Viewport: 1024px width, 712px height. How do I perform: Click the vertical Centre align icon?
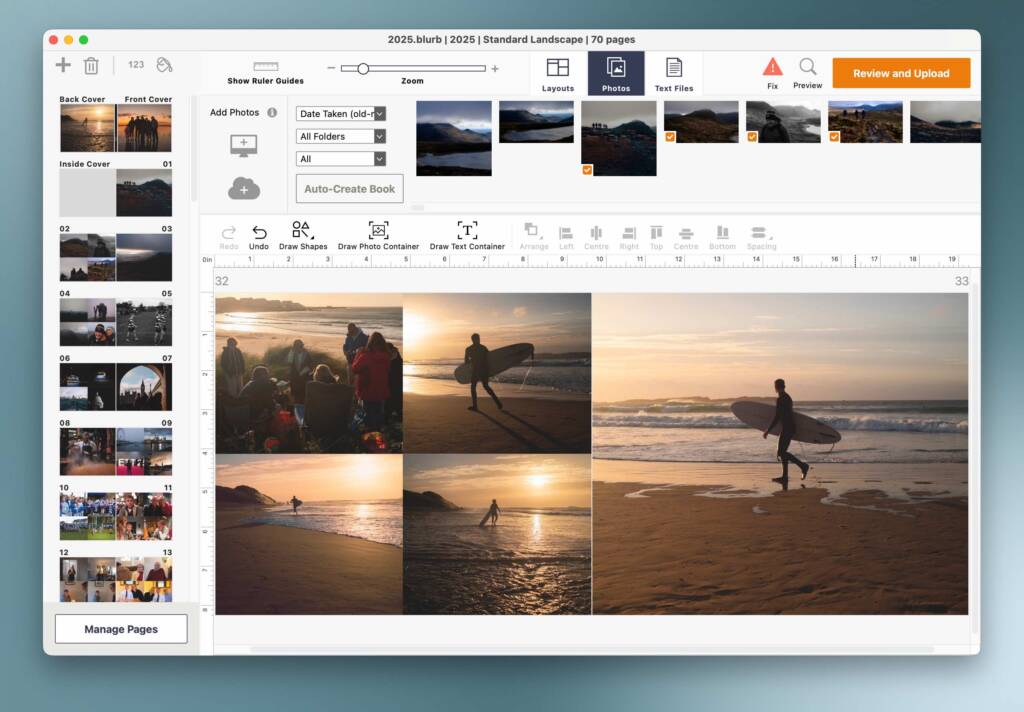(x=686, y=236)
